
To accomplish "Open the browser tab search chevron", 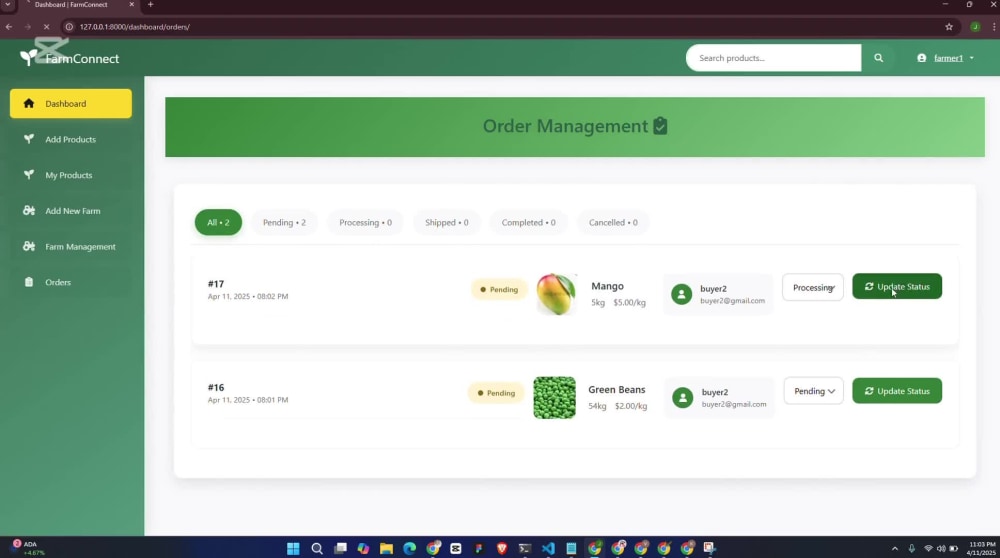I will [8, 4].
